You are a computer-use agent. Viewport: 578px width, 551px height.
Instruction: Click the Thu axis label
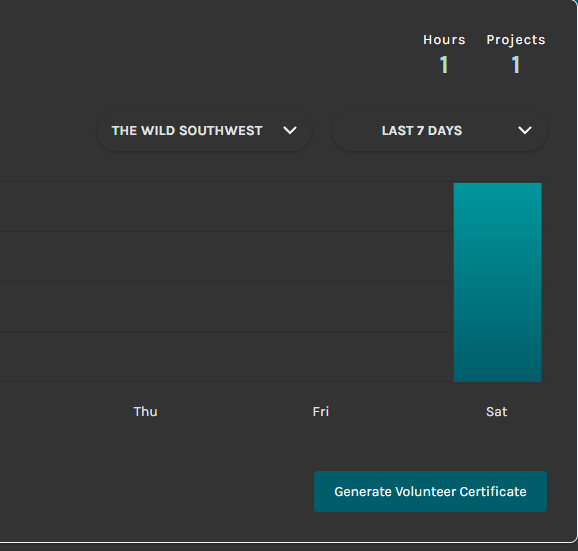click(145, 412)
